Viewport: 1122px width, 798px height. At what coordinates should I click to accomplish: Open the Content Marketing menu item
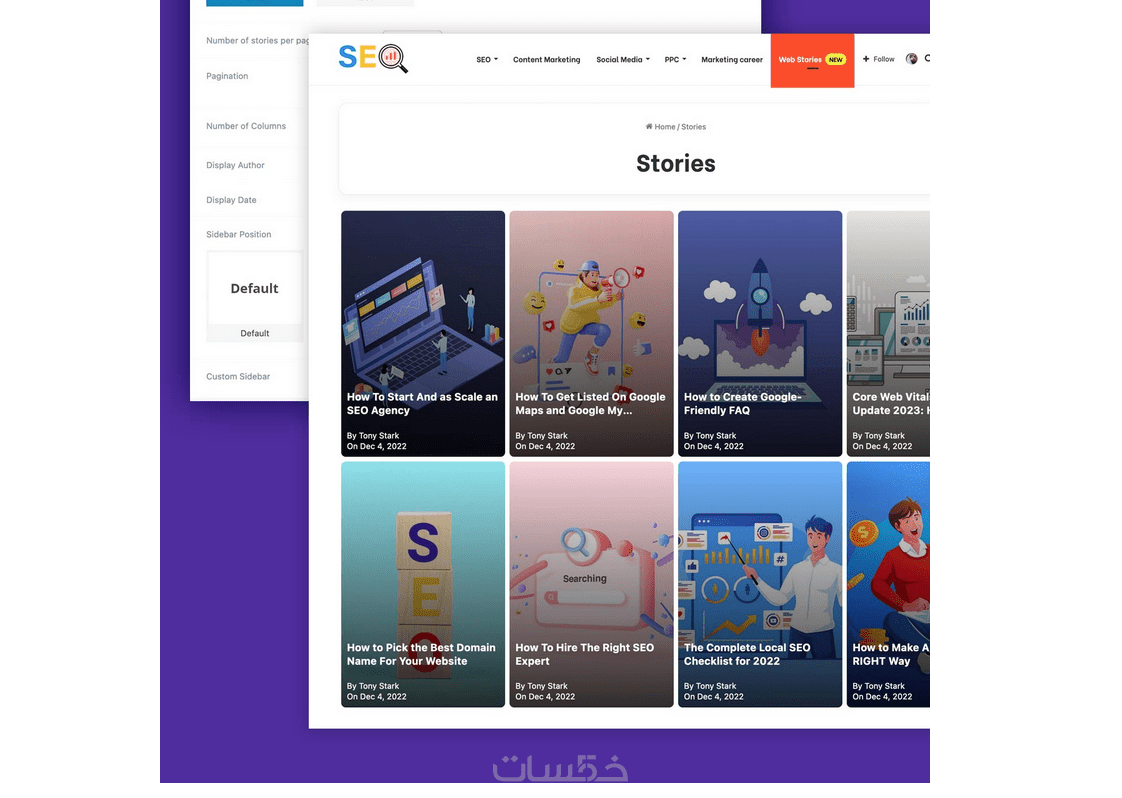[x=546, y=59]
